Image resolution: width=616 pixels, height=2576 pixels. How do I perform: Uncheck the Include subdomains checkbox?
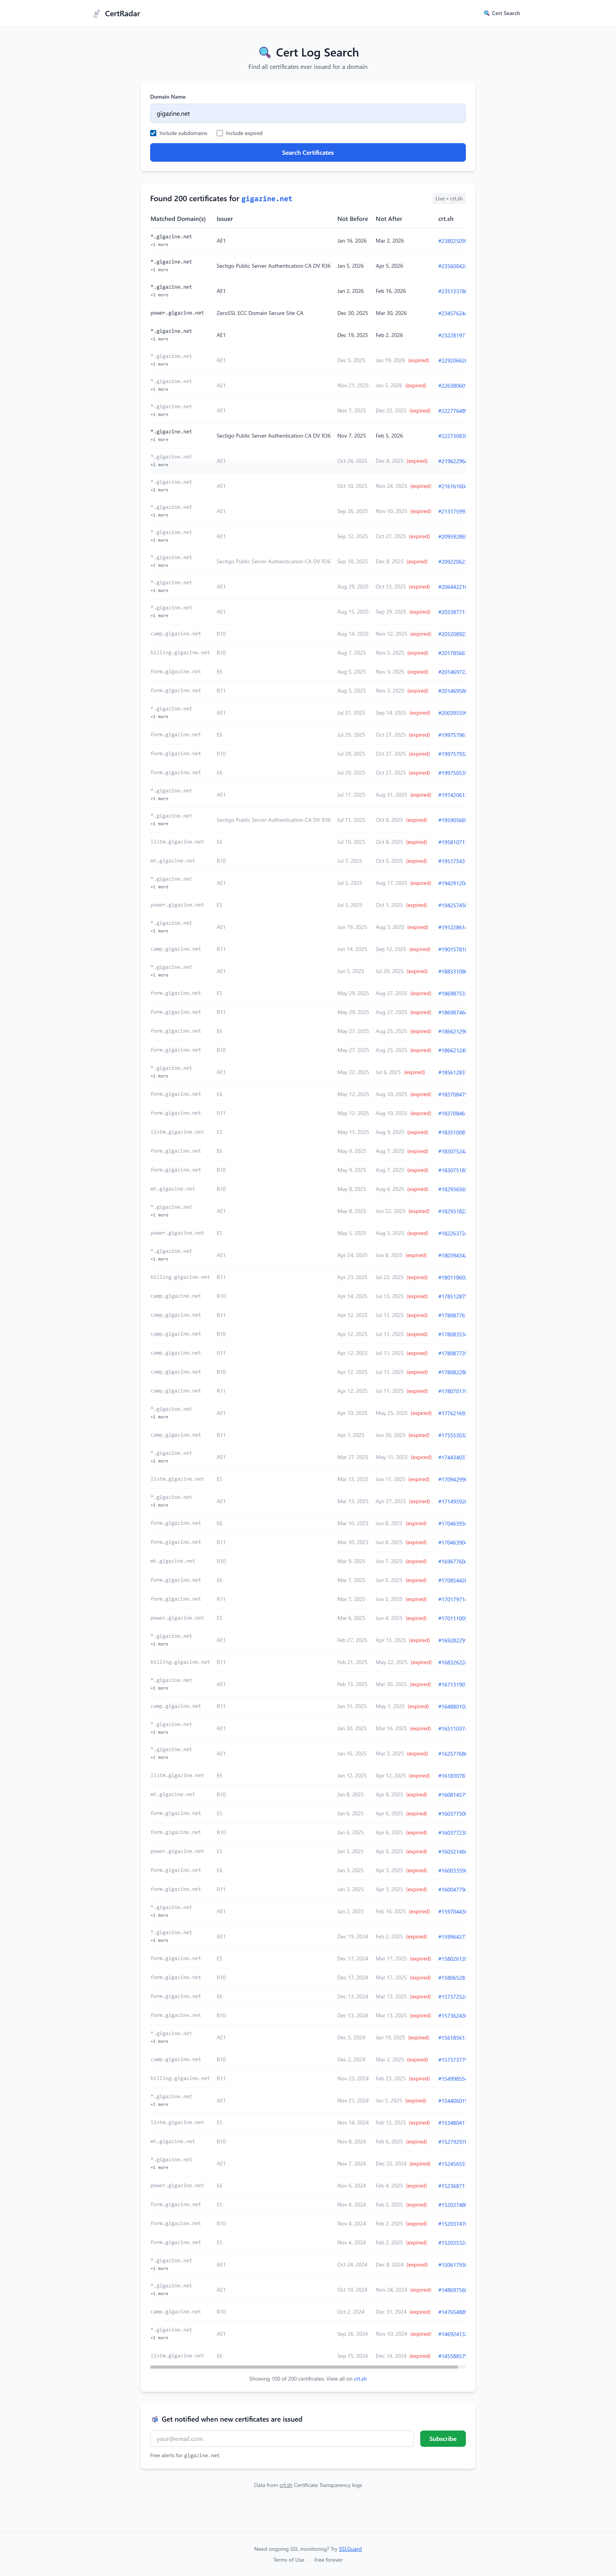pyautogui.click(x=153, y=133)
